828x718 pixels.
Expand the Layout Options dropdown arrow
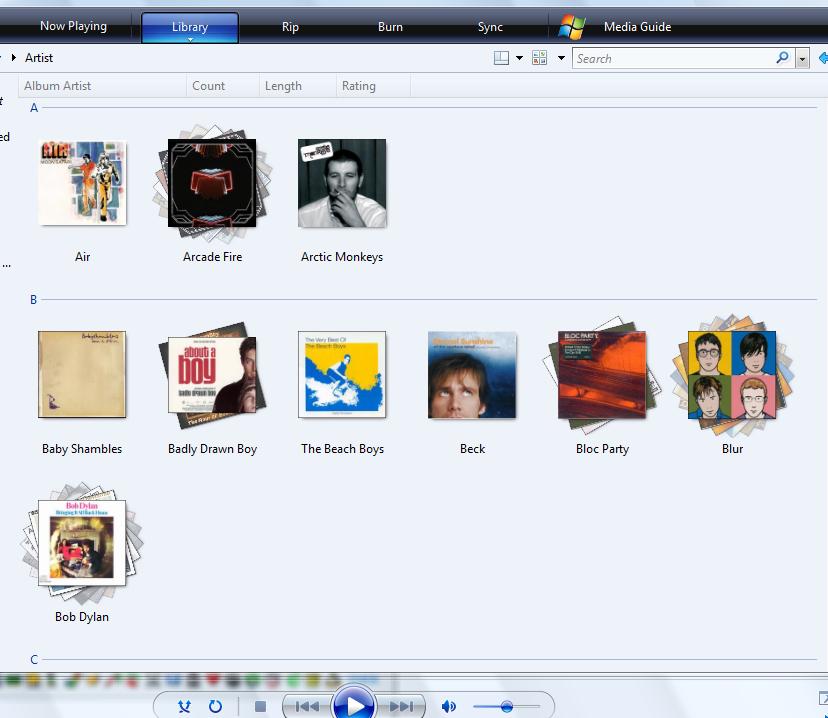click(x=520, y=58)
